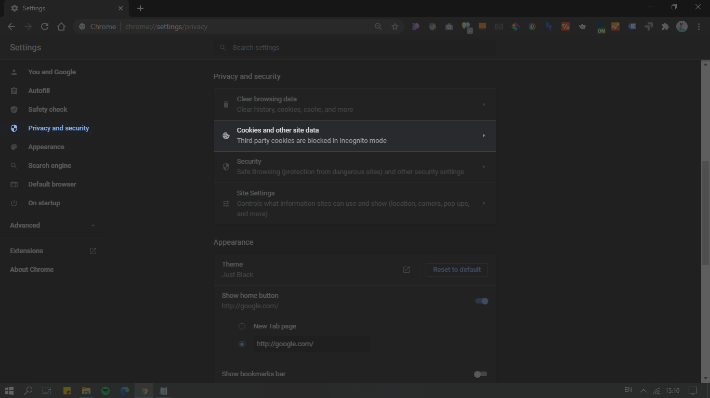
Task: Open the home page via the home icon
Action: [x=61, y=27]
